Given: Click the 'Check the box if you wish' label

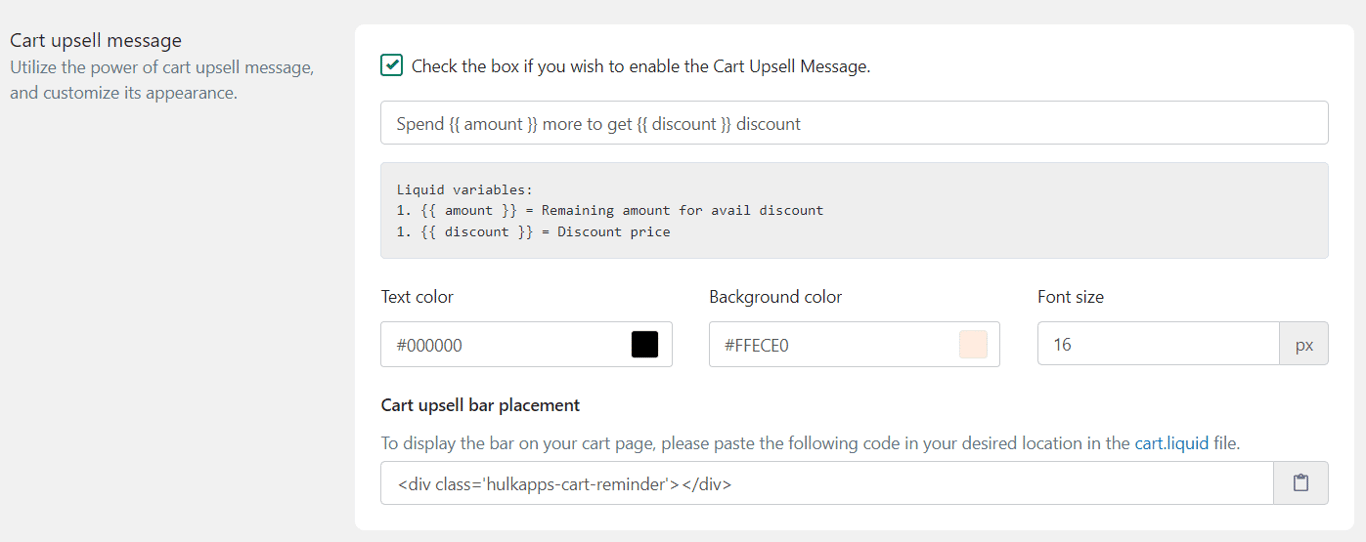Looking at the screenshot, I should 641,66.
